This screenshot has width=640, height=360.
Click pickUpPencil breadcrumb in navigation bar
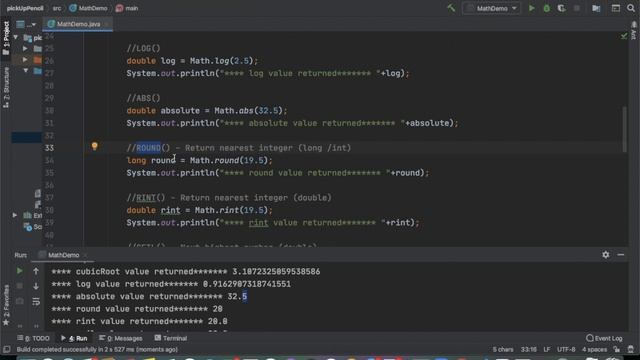pos(25,8)
